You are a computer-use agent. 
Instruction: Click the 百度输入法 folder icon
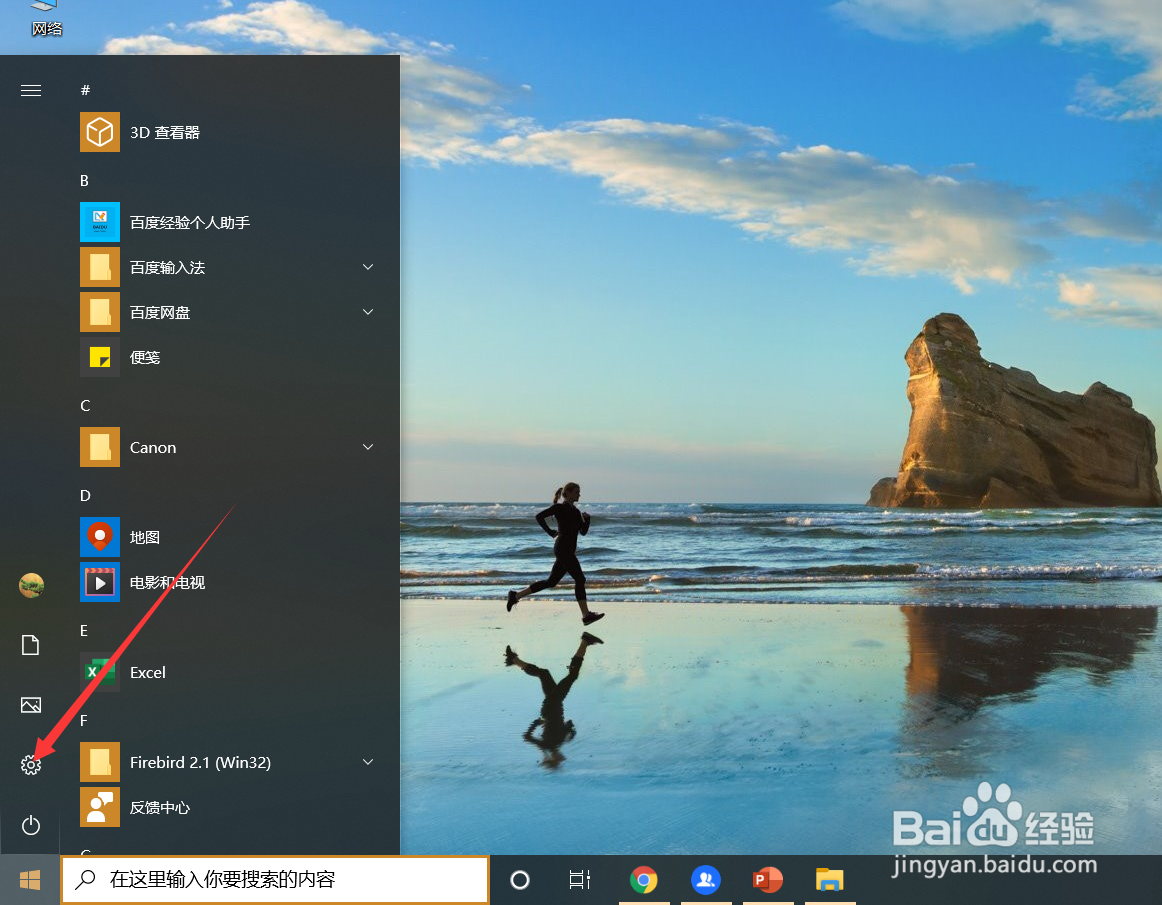tap(100, 267)
